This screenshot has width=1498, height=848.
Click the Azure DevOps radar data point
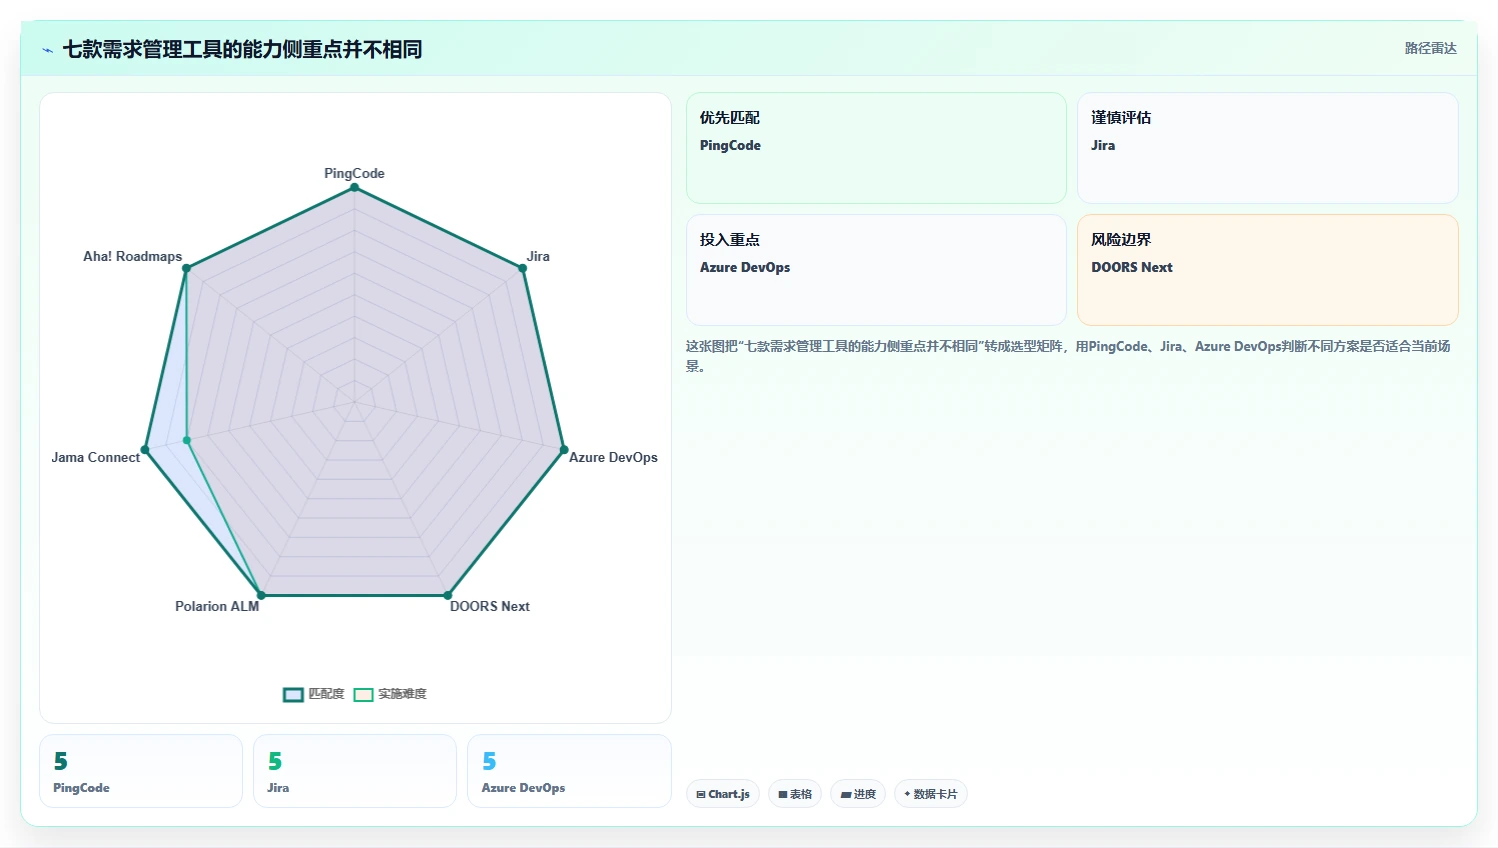point(564,449)
